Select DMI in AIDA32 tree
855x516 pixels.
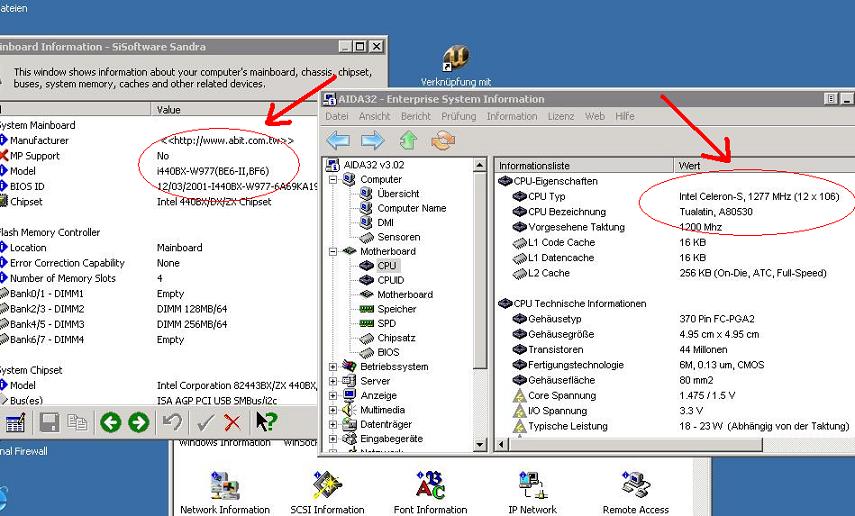coord(385,223)
